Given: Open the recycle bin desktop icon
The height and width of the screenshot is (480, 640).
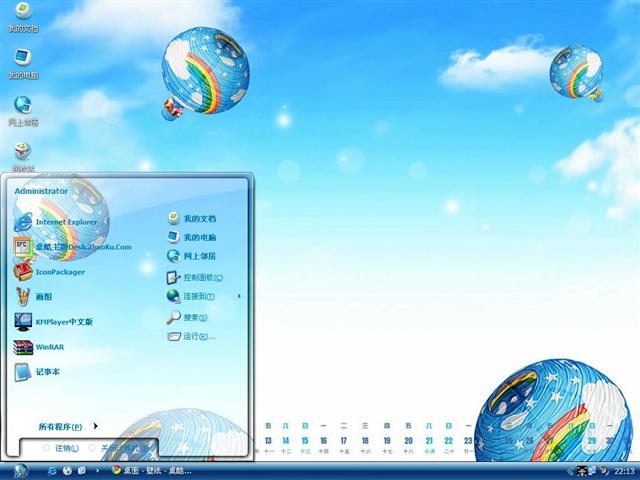Looking at the screenshot, I should pyautogui.click(x=23, y=157).
